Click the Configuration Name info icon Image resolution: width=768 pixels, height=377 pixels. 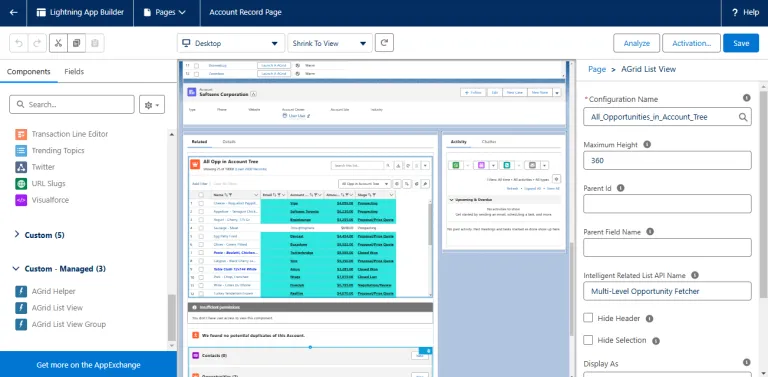pos(746,98)
